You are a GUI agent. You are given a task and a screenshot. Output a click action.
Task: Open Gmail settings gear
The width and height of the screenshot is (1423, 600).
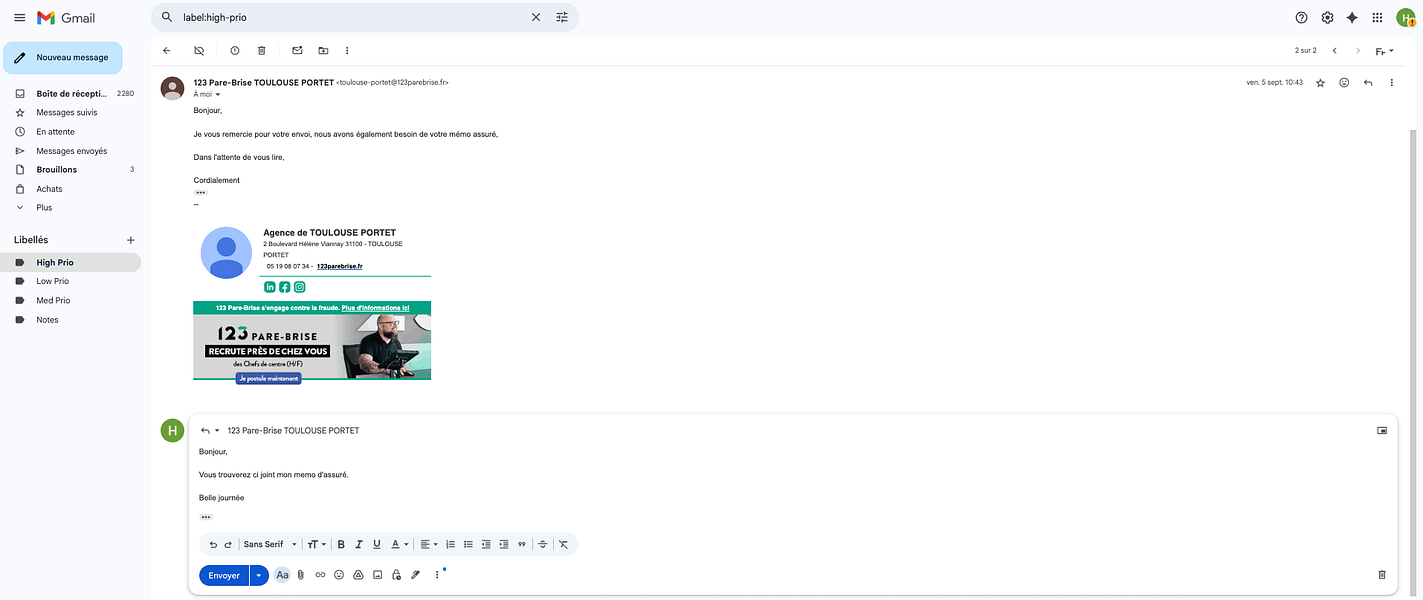point(1327,17)
